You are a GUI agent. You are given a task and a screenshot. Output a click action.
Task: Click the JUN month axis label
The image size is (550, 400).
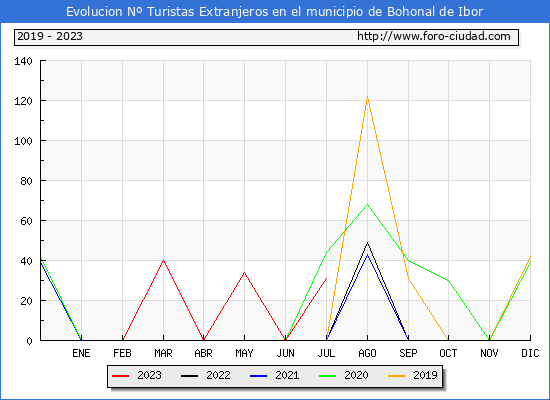click(x=286, y=353)
